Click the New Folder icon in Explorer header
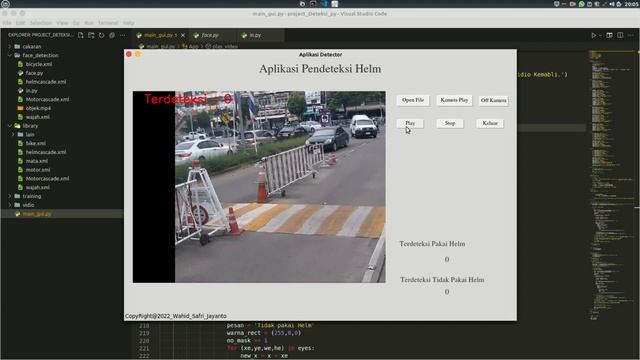The height and width of the screenshot is (360, 640). (91, 35)
